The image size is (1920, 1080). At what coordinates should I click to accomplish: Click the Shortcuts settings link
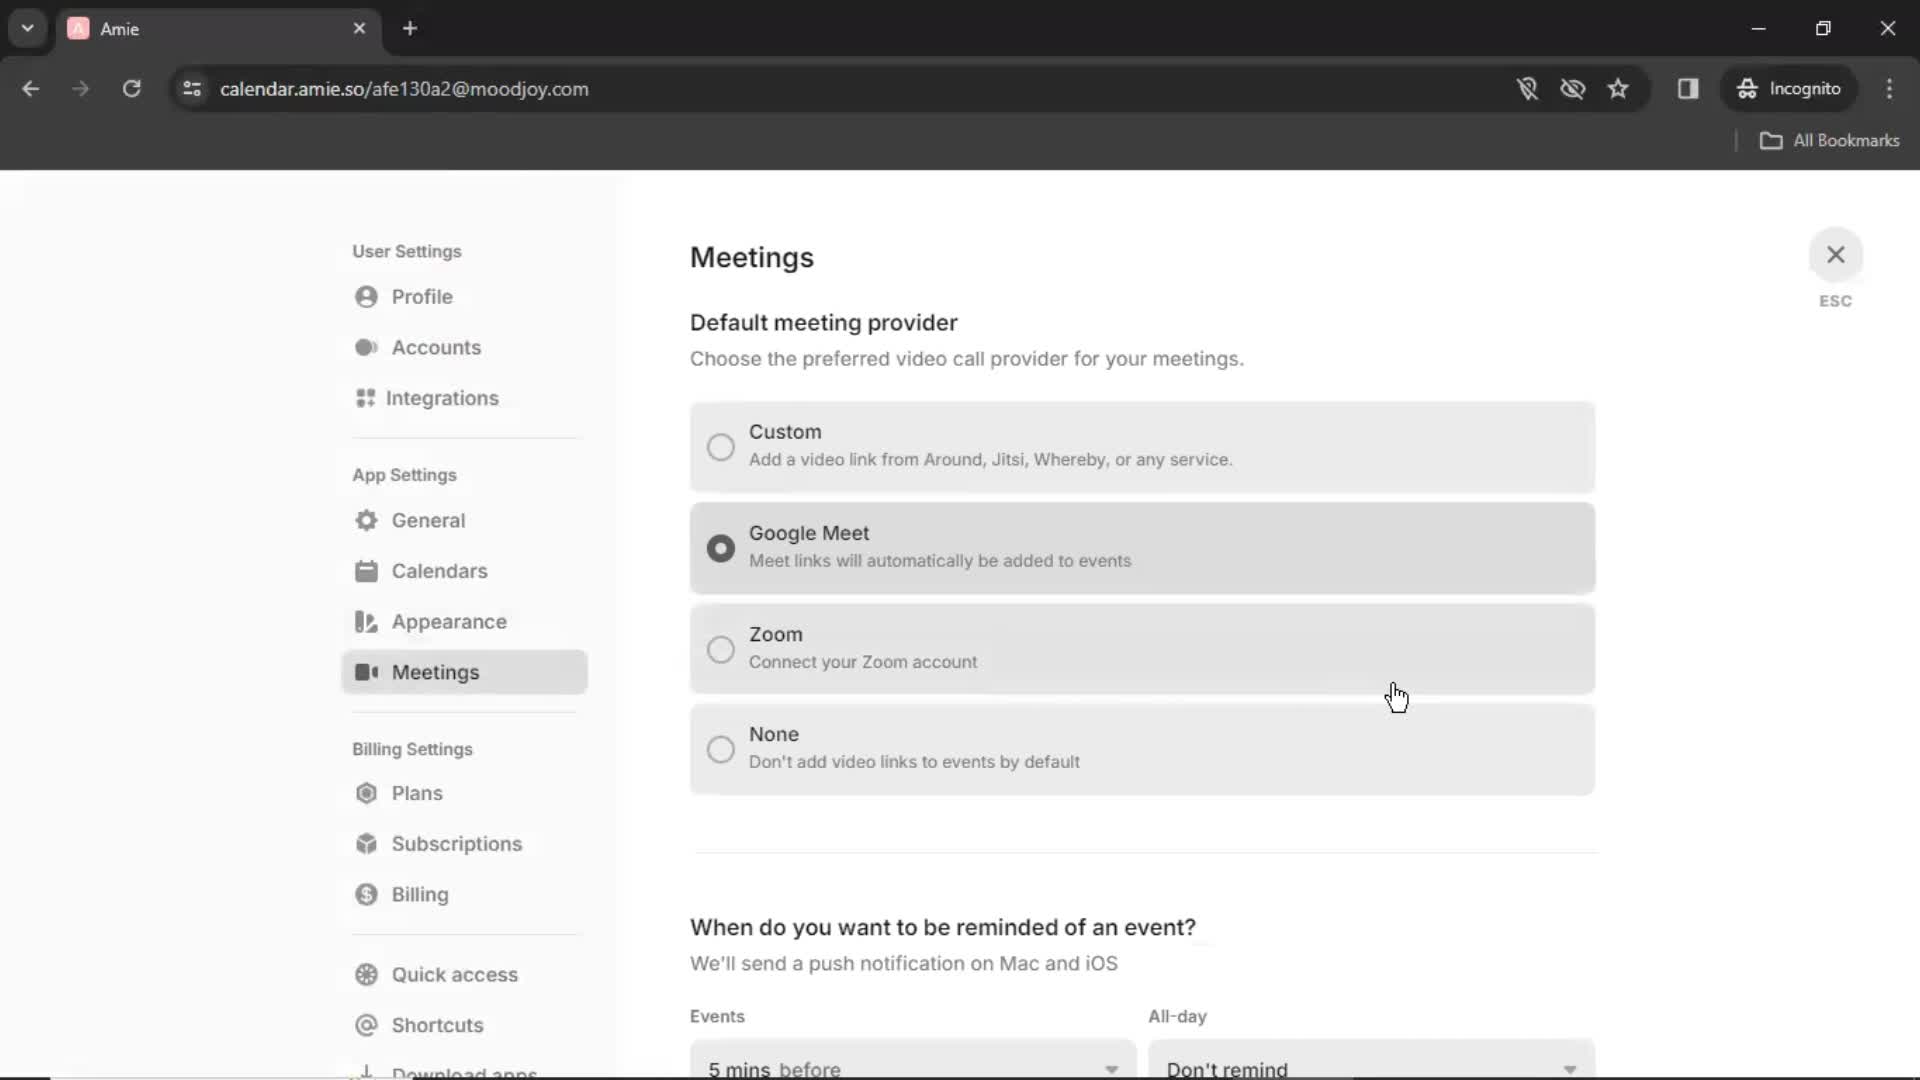pyautogui.click(x=438, y=1025)
